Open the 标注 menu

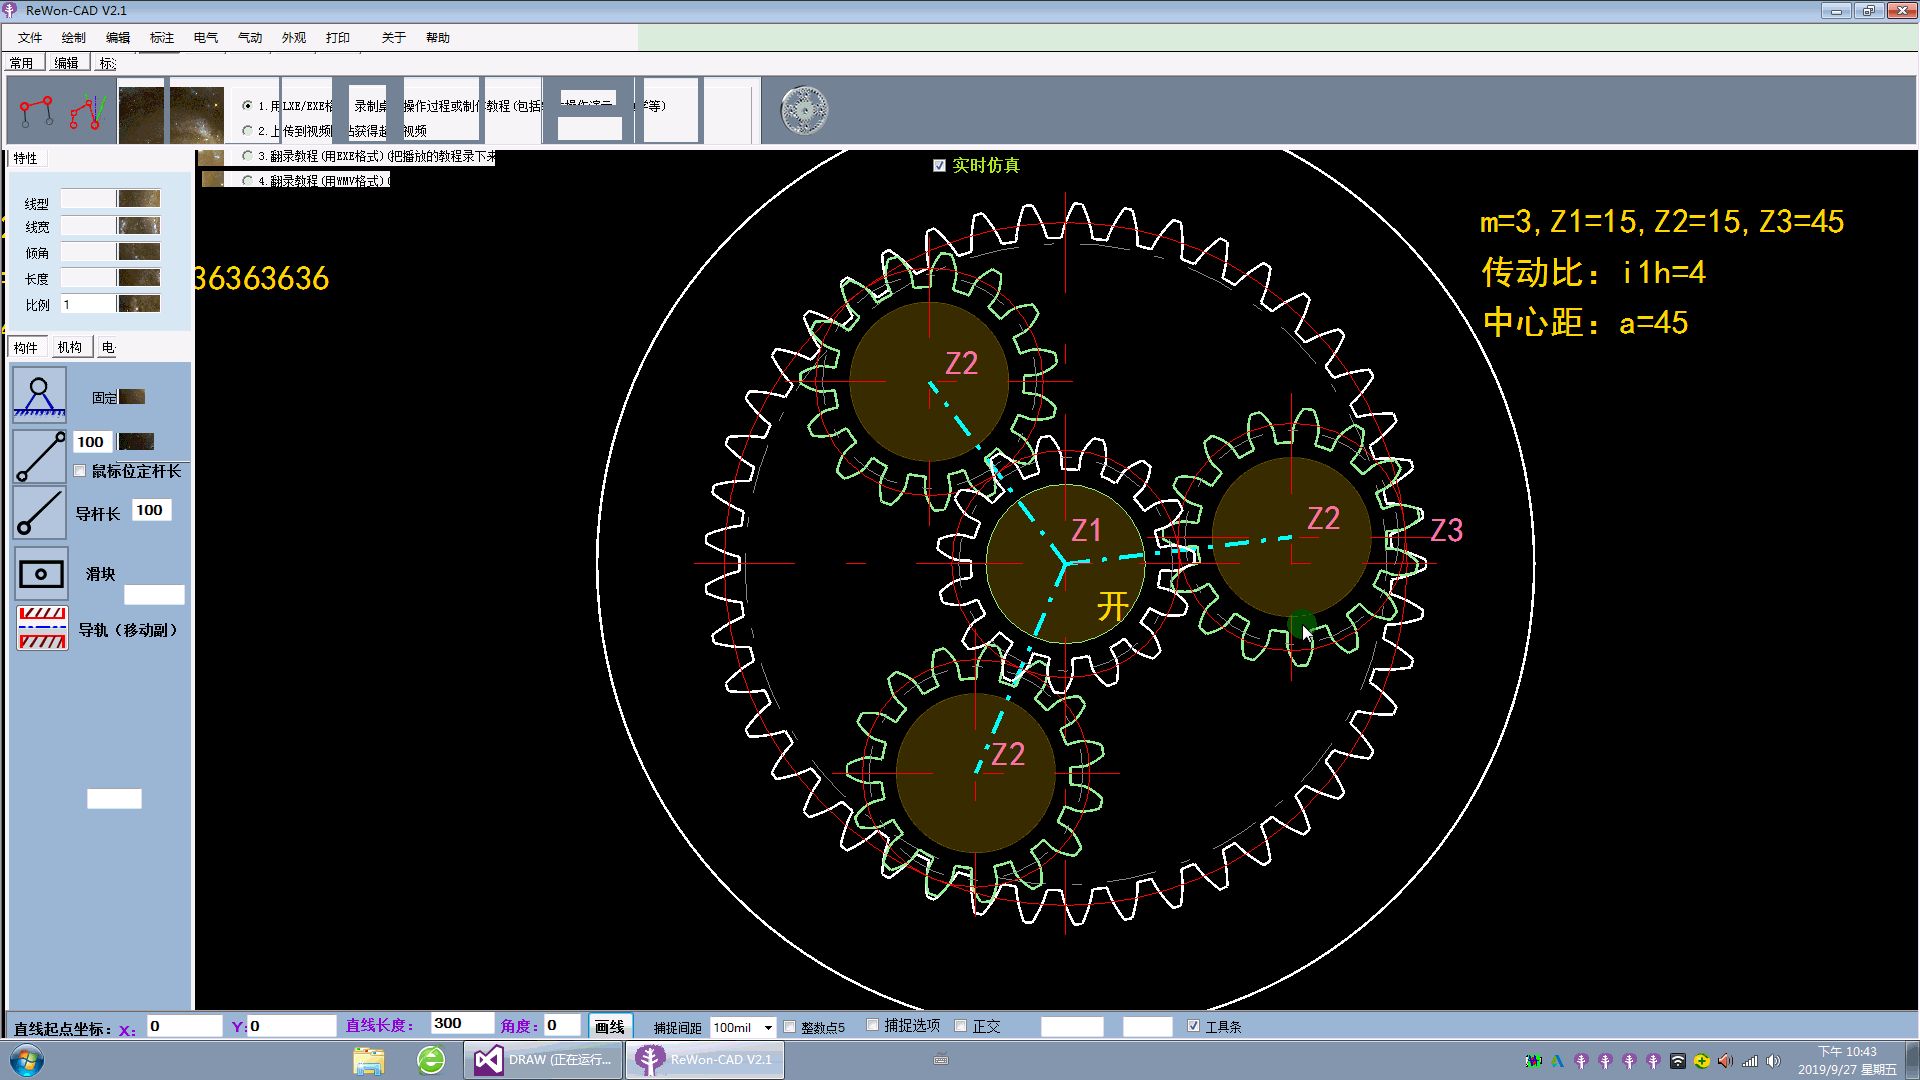162,38
